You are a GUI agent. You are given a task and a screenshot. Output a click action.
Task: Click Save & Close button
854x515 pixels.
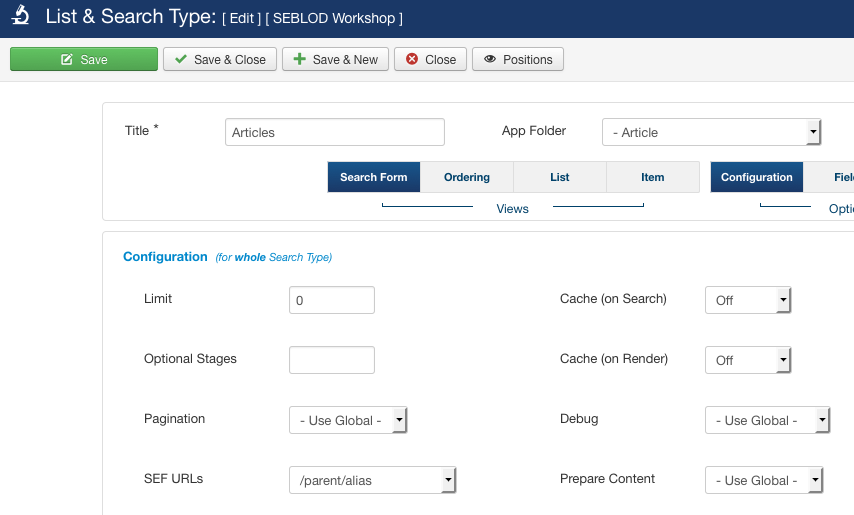(220, 59)
